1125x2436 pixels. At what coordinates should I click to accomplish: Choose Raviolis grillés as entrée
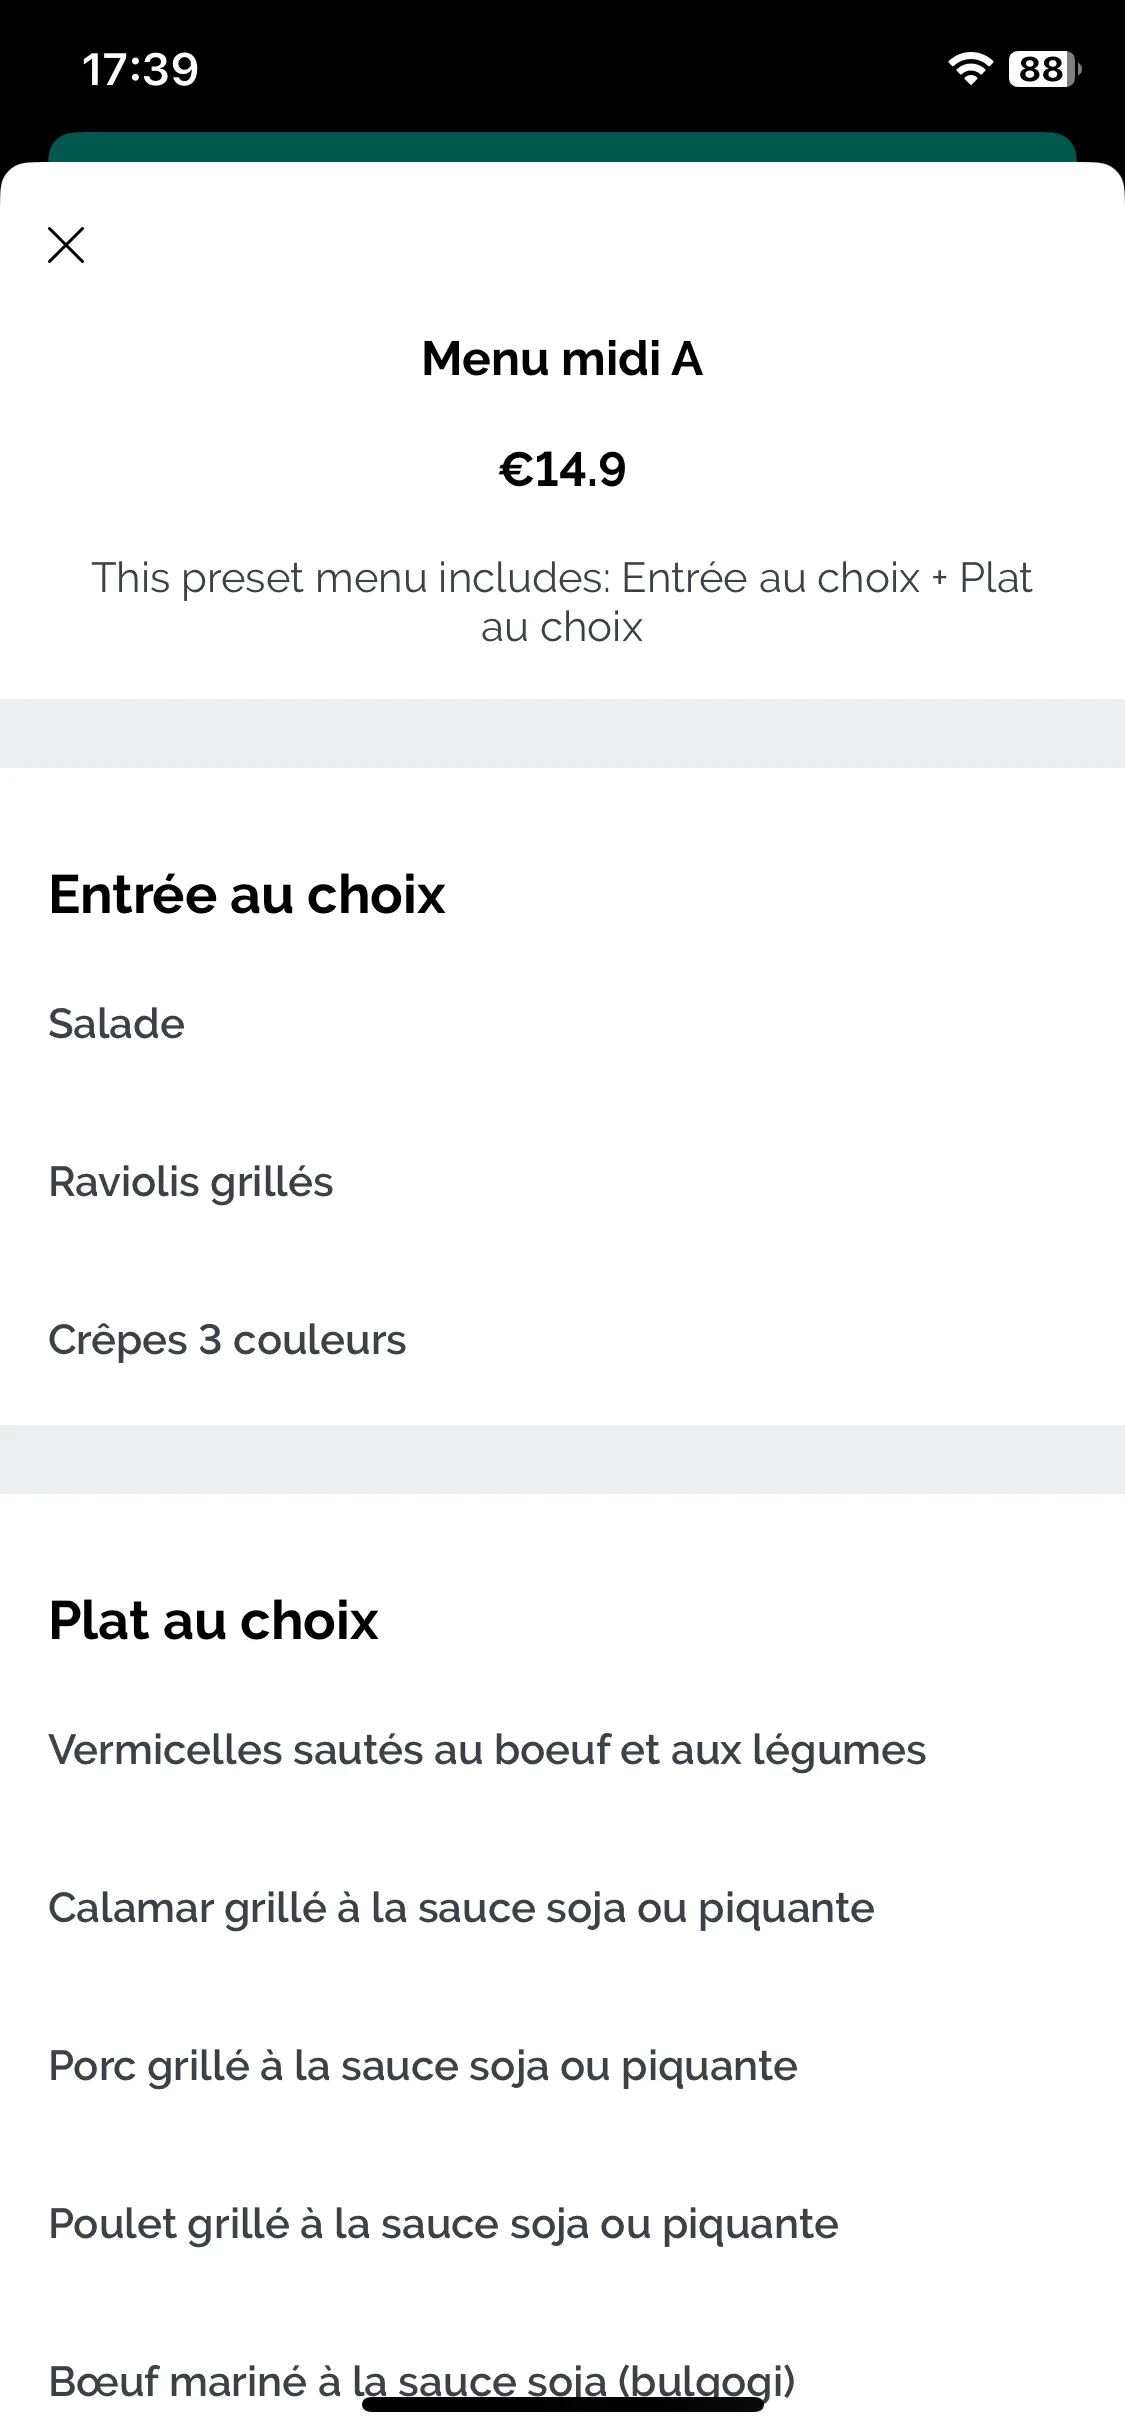pos(562,1182)
